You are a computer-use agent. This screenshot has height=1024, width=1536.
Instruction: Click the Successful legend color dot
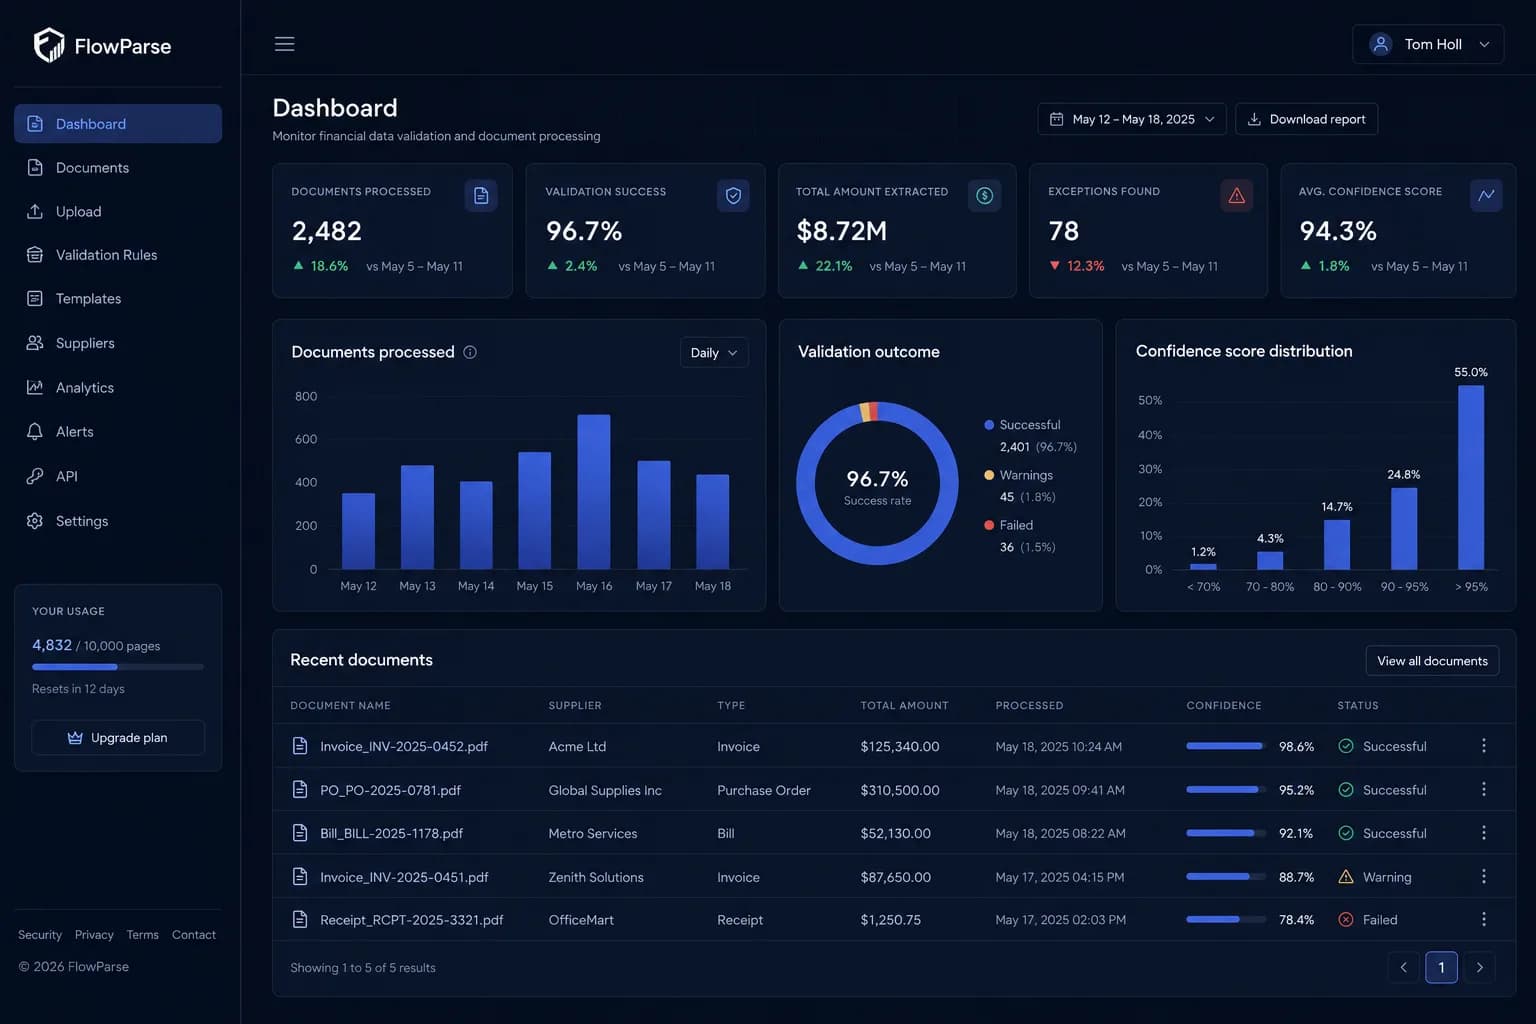pos(989,425)
